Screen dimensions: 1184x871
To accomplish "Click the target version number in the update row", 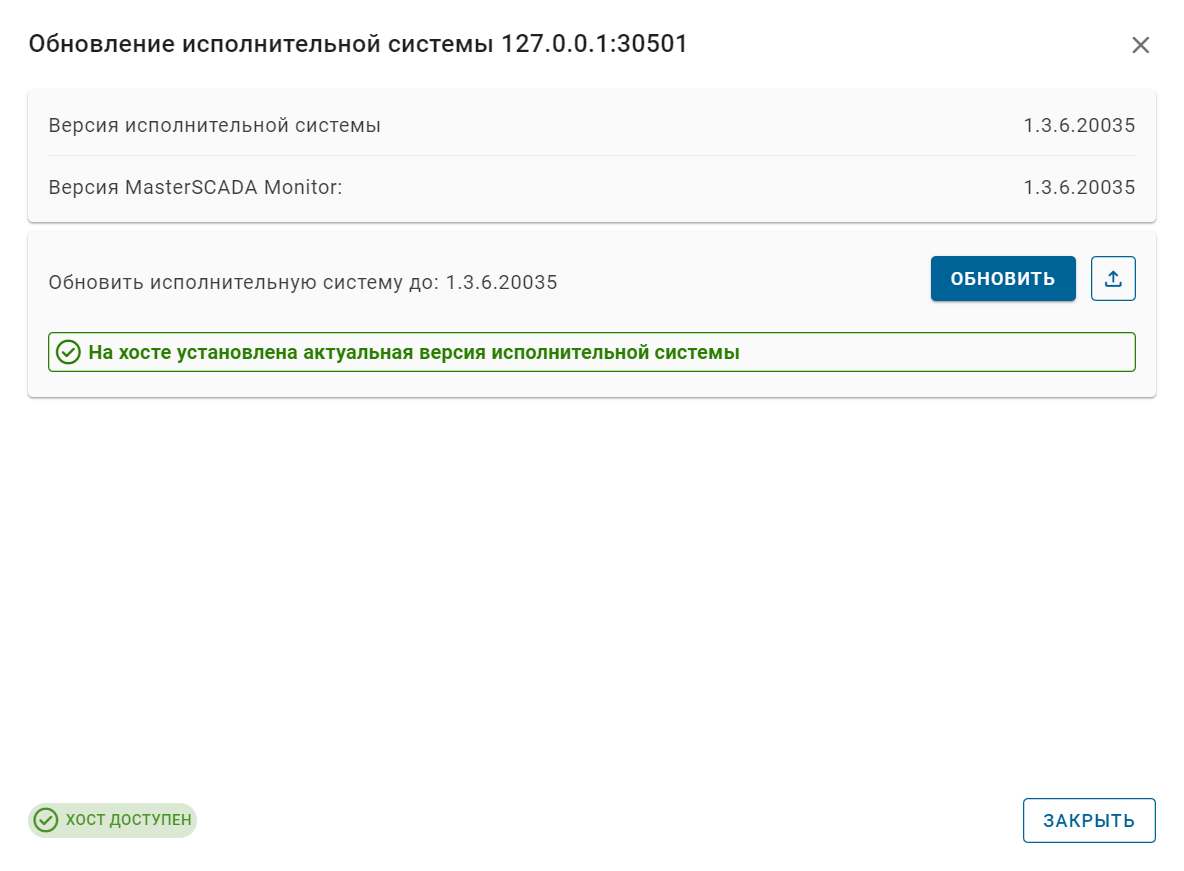I will coord(501,283).
